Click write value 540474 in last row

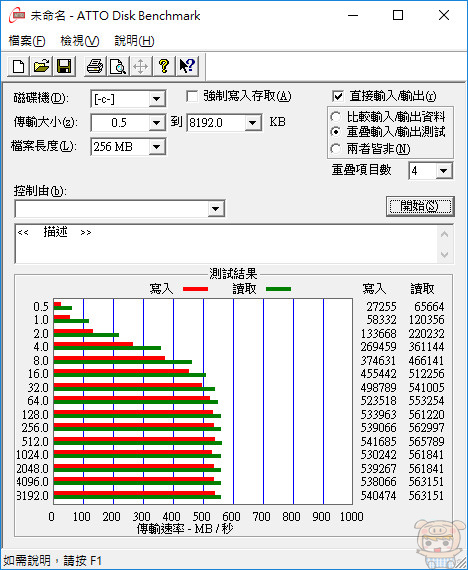[x=378, y=495]
